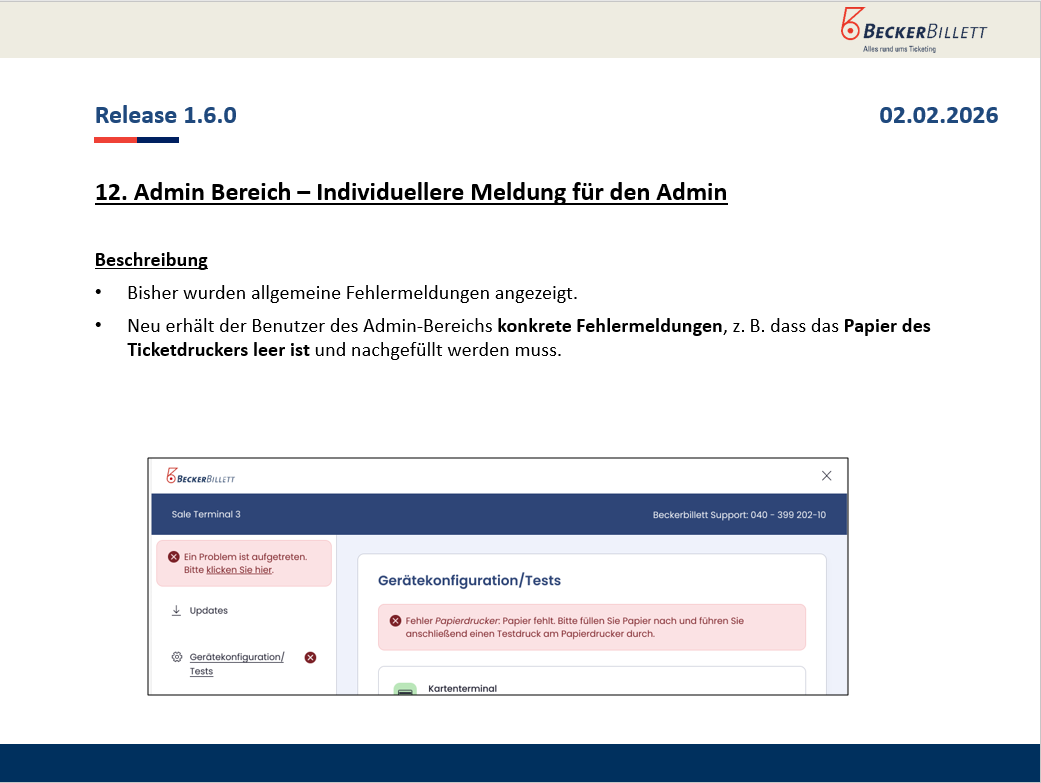The height and width of the screenshot is (783, 1041).
Task: Click the heading "12. Admin Bereich" section title
Action: point(411,192)
